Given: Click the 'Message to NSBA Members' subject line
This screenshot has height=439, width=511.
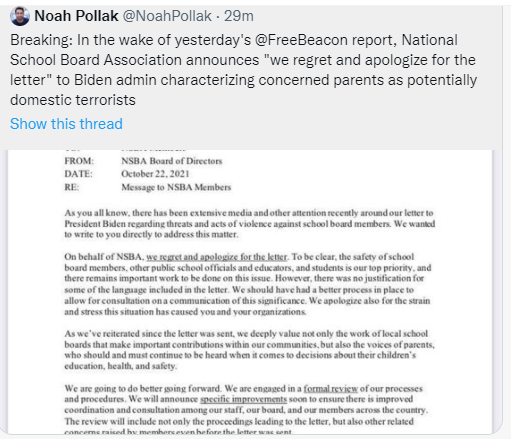Looking at the screenshot, I should (176, 187).
